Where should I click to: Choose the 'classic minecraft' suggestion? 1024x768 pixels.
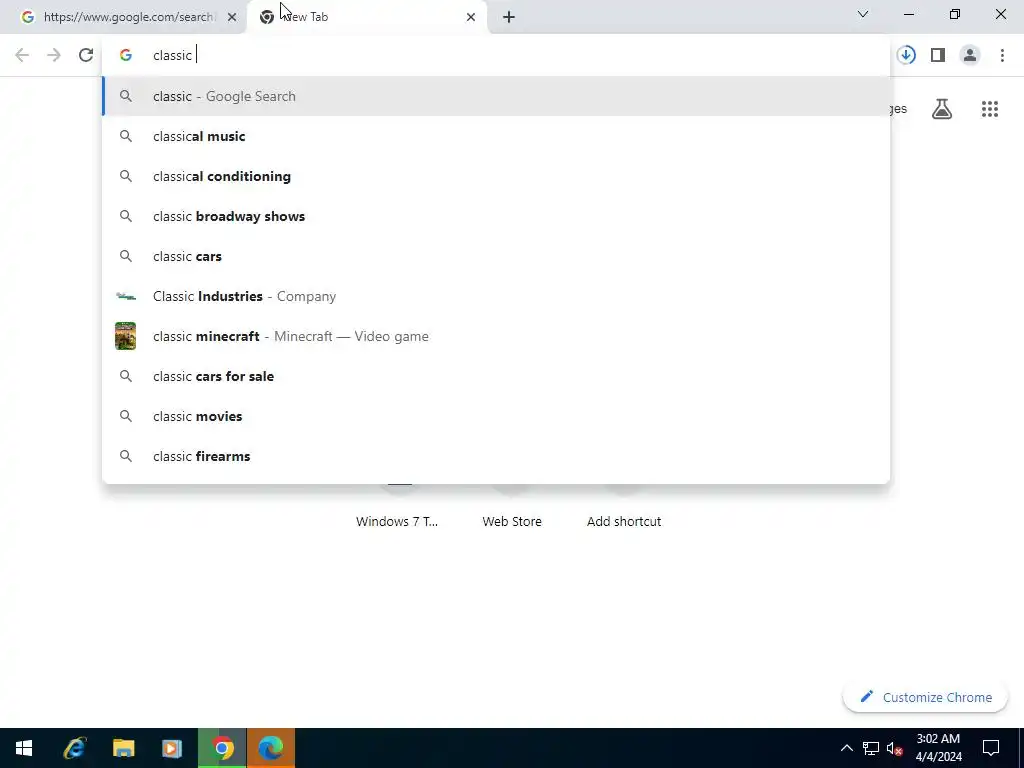pos(496,336)
